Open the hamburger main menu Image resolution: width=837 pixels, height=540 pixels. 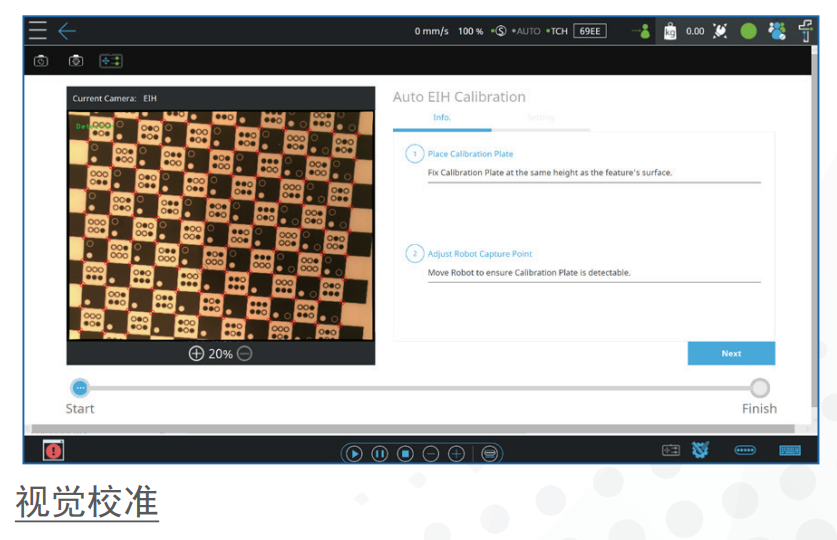click(37, 31)
